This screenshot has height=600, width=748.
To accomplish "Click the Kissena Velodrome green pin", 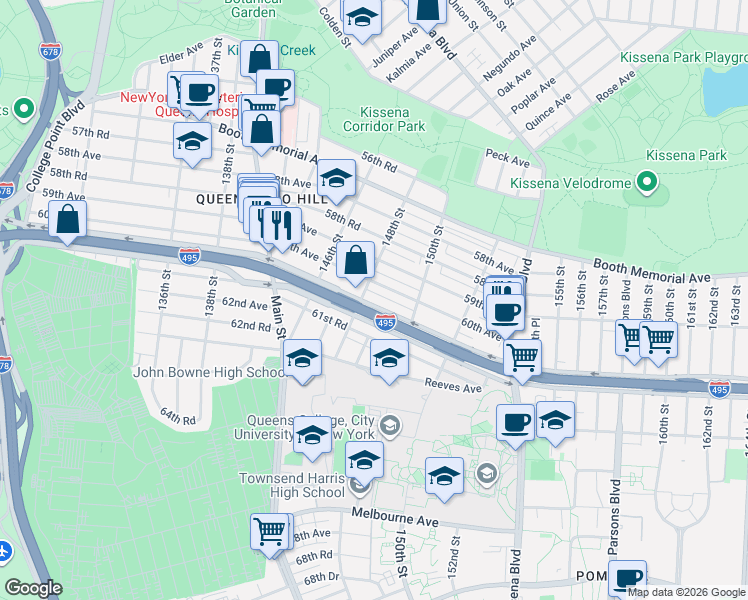I will (x=647, y=183).
